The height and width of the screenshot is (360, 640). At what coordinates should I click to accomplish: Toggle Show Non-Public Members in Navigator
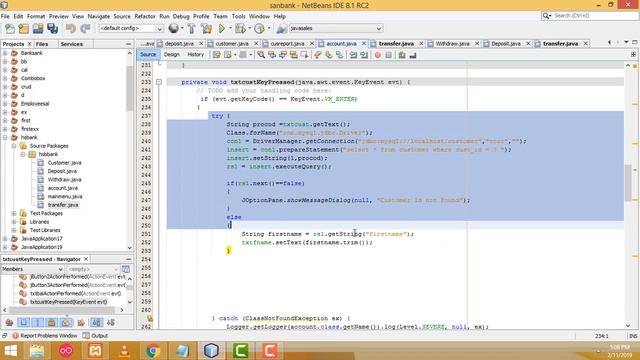pos(51,323)
